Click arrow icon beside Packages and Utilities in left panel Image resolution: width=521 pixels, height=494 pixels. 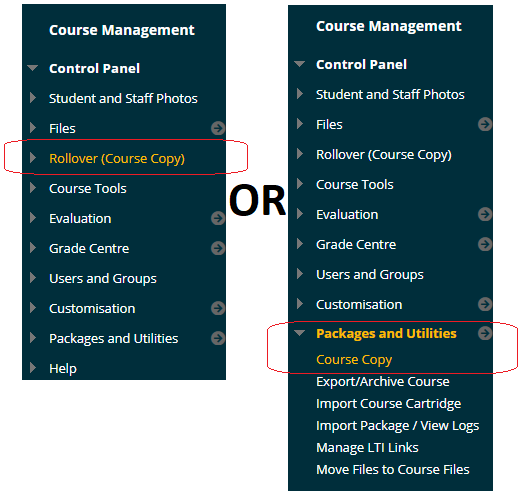[218, 338]
